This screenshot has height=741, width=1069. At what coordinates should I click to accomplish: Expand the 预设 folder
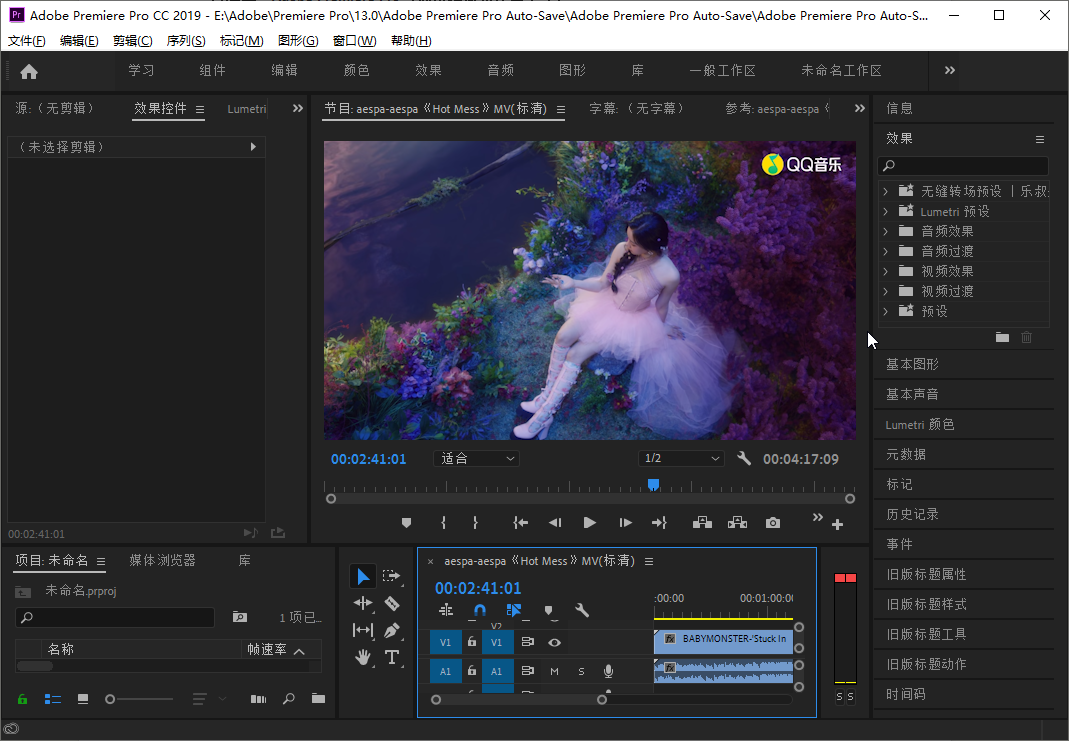point(886,311)
